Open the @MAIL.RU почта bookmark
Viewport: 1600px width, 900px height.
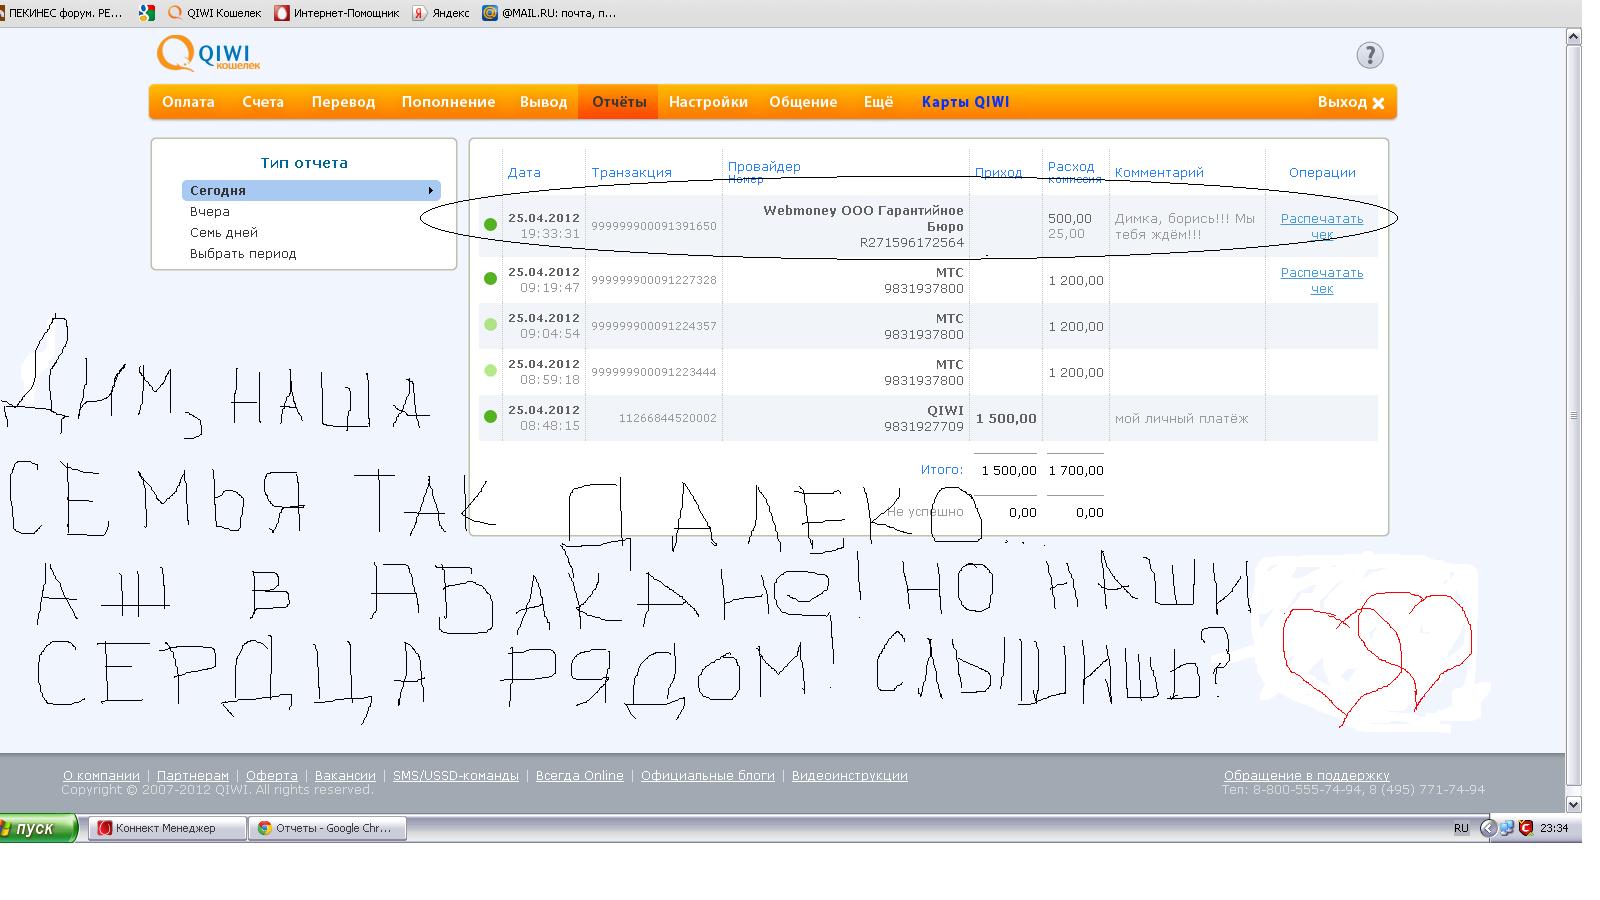[x=549, y=13]
